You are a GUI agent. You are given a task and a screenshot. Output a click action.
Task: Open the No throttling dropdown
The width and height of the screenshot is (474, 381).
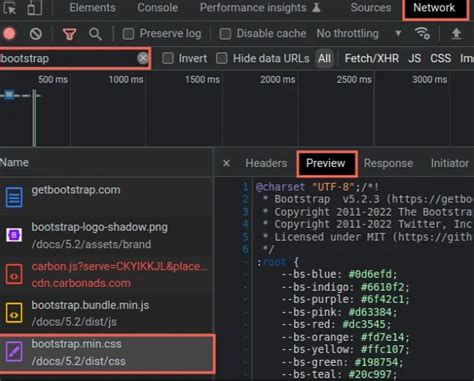(359, 33)
